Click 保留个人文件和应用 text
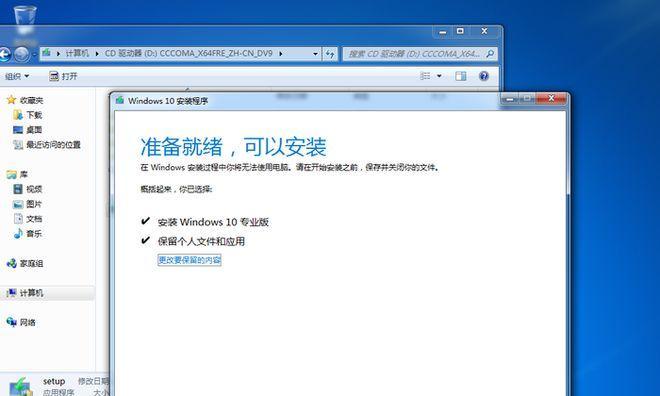 pyautogui.click(x=201, y=242)
